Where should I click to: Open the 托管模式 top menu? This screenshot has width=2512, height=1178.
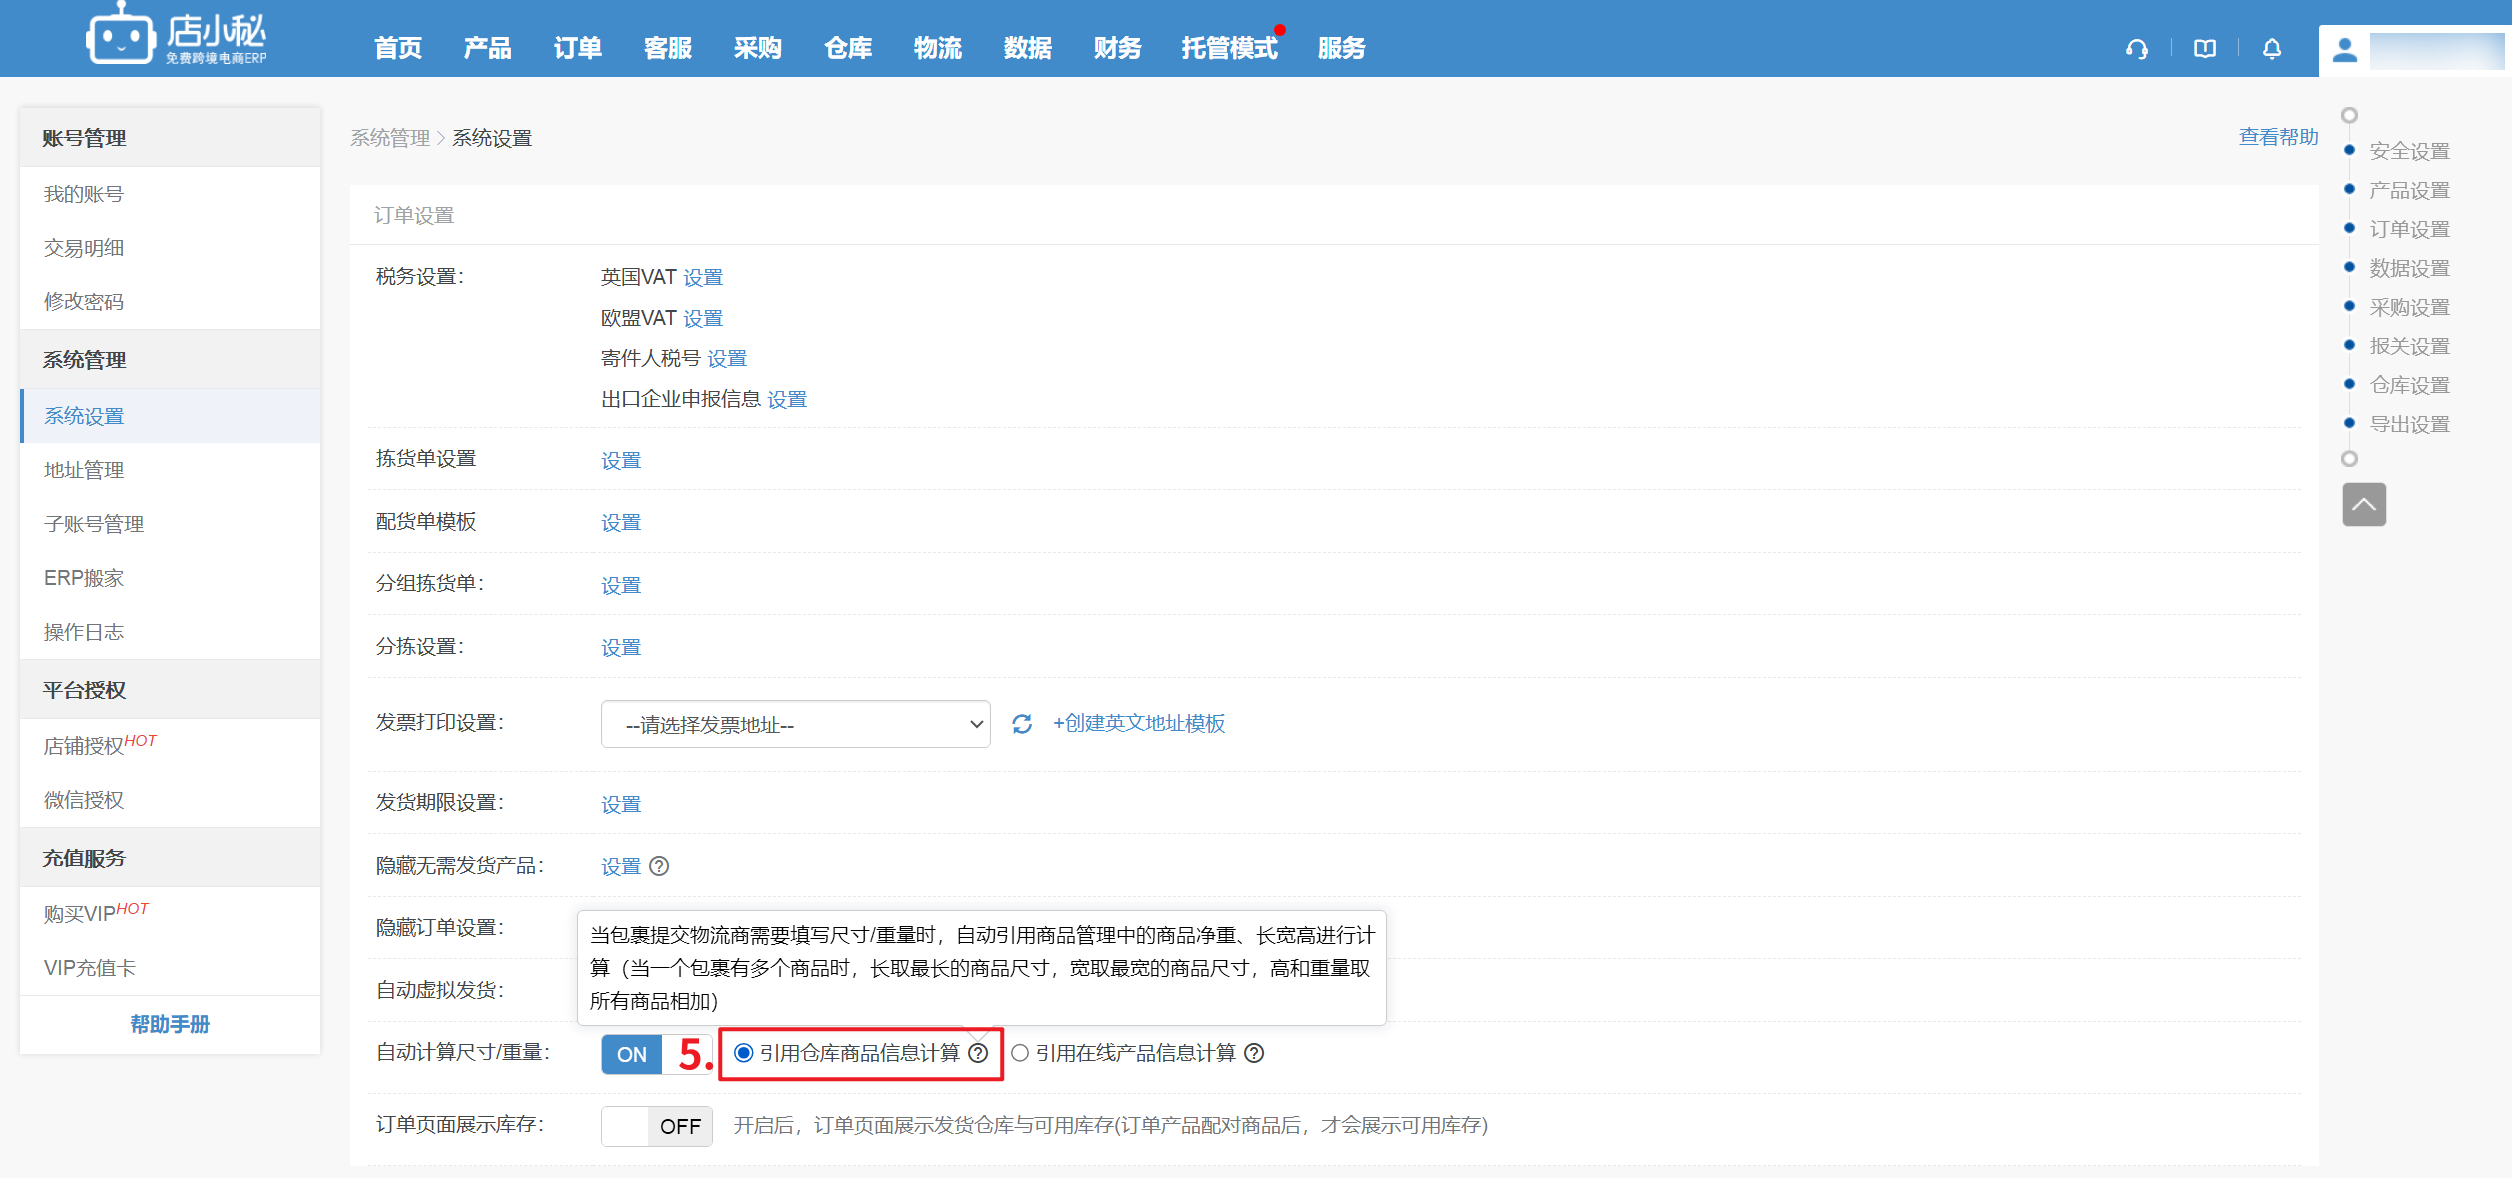(x=1229, y=48)
